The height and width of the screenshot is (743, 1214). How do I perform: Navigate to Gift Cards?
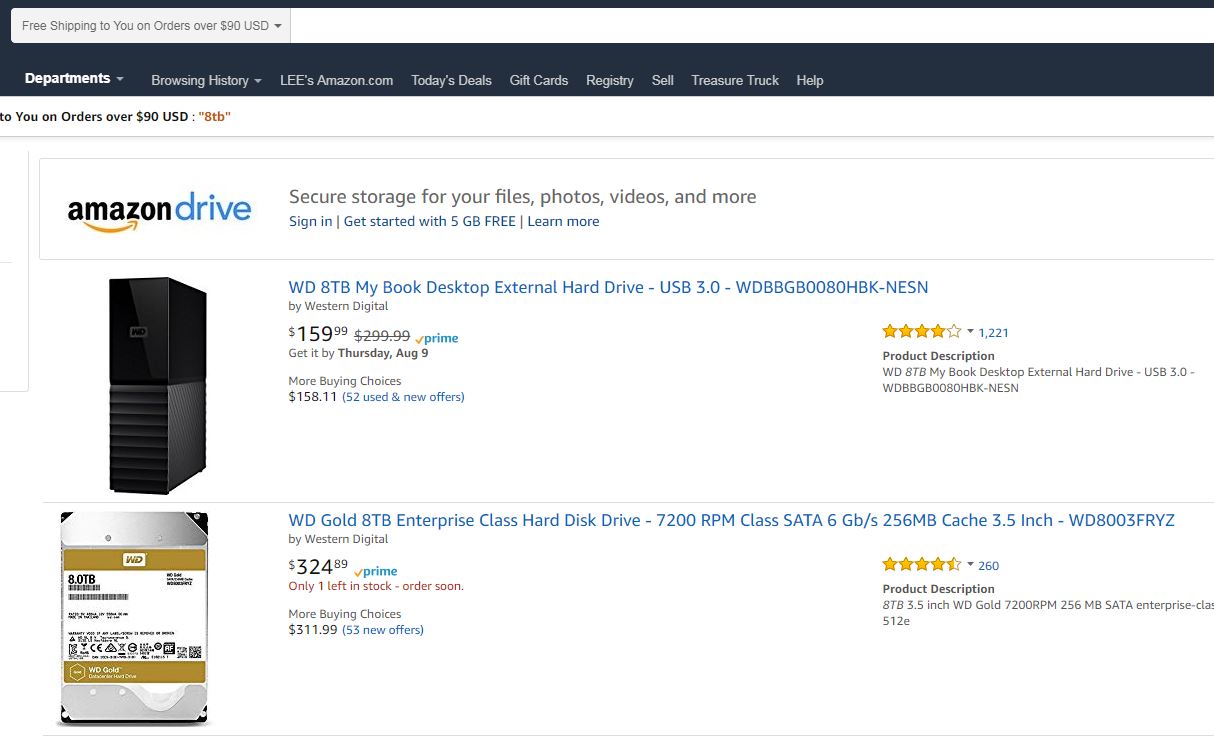click(x=539, y=80)
